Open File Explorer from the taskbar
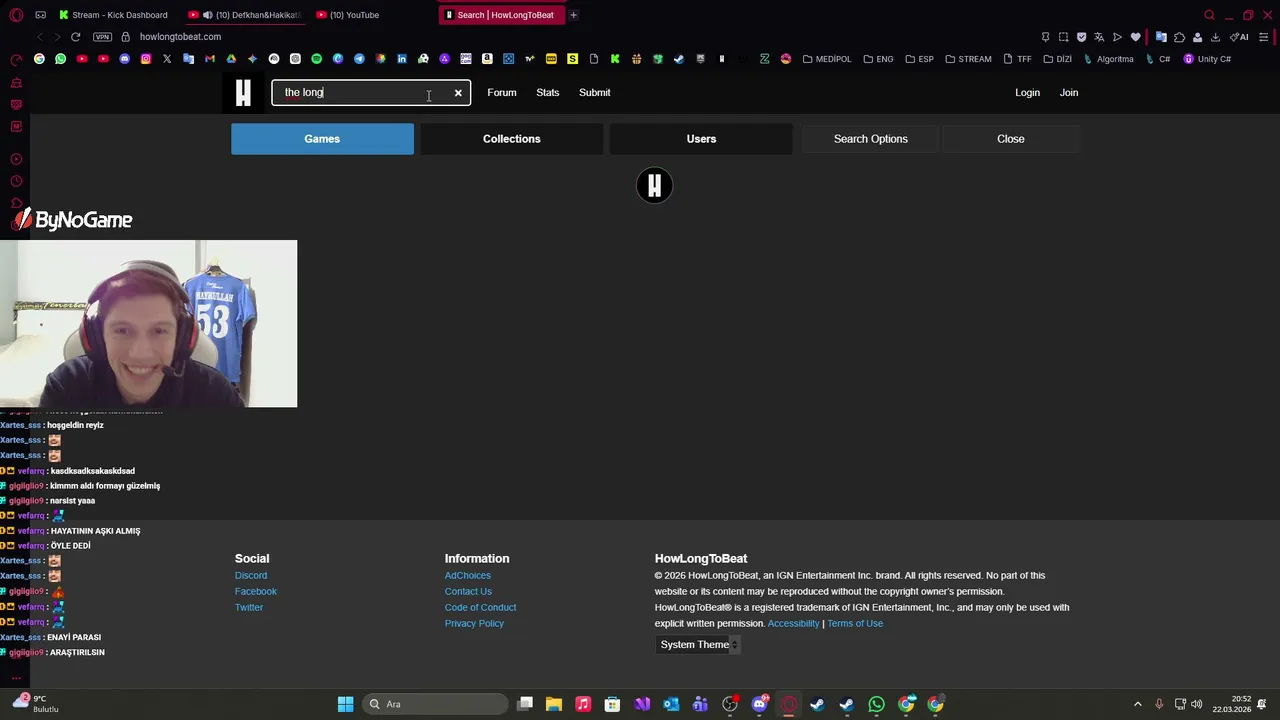Image resolution: width=1280 pixels, height=720 pixels. 553,704
